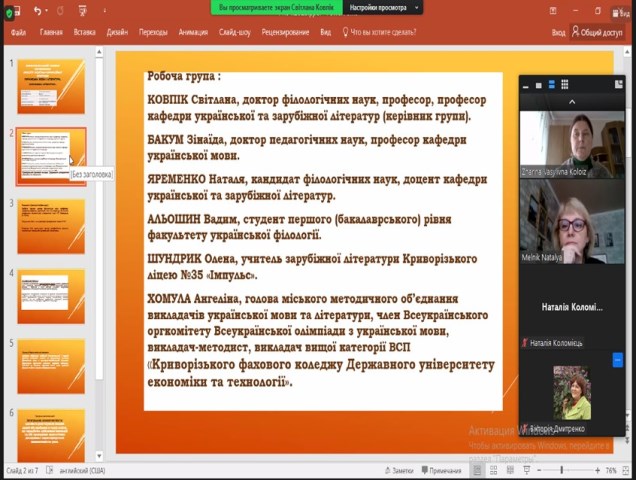This screenshot has width=636, height=480.
Task: Switch to Reading view icon
Action: 510,470
